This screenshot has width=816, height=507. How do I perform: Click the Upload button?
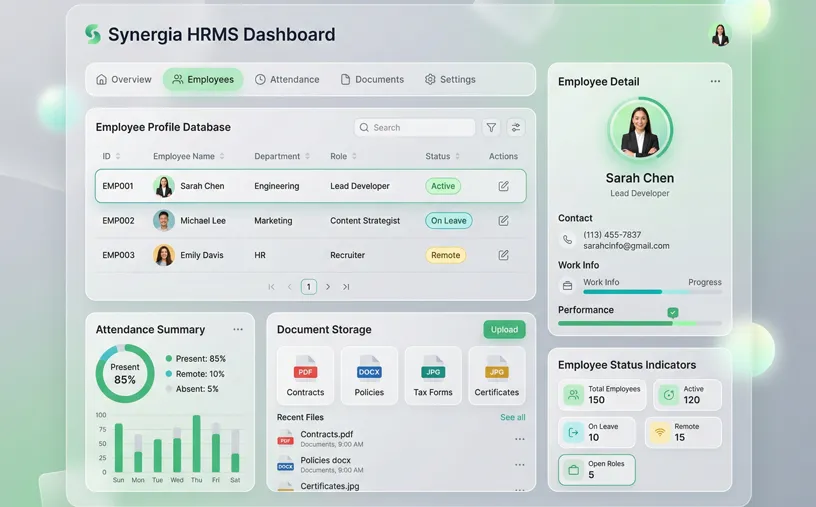pyautogui.click(x=504, y=329)
